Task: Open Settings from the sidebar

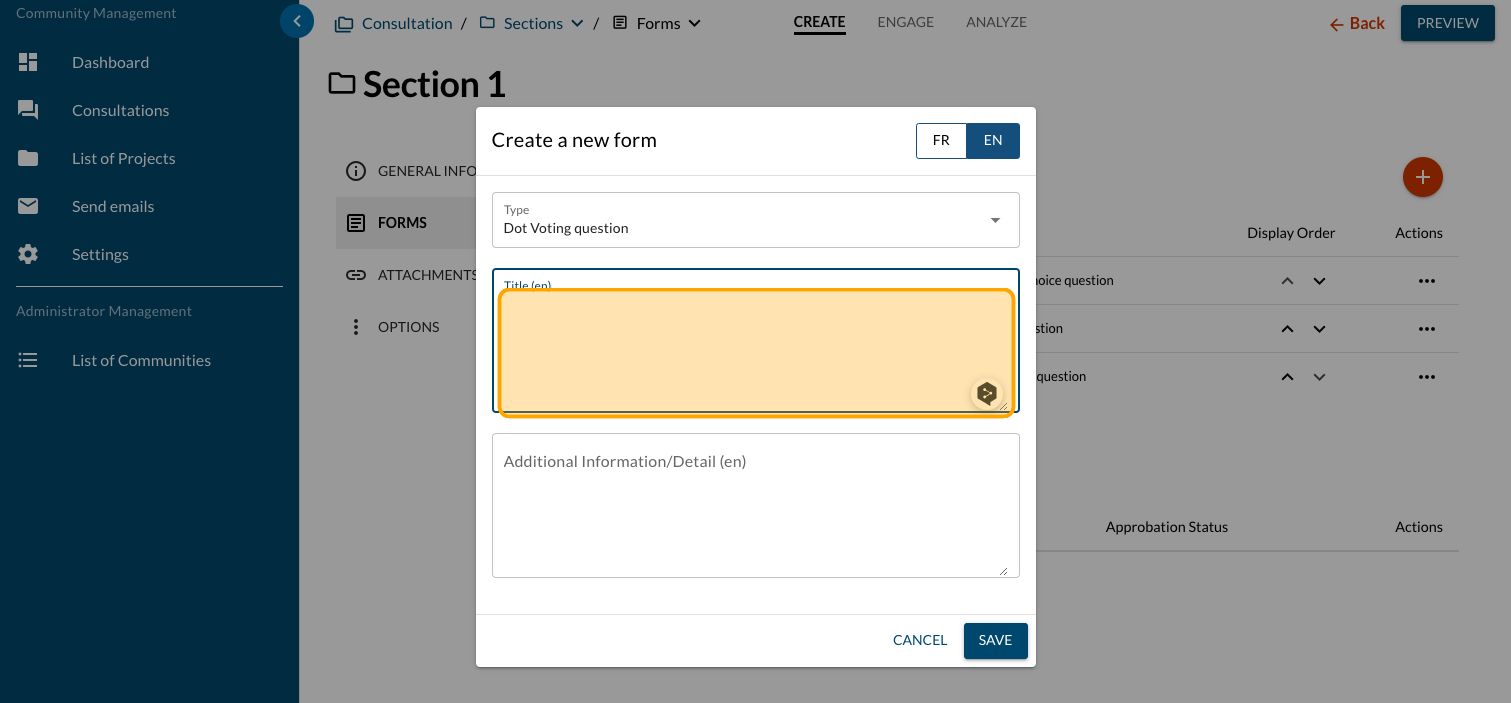Action: 100,254
